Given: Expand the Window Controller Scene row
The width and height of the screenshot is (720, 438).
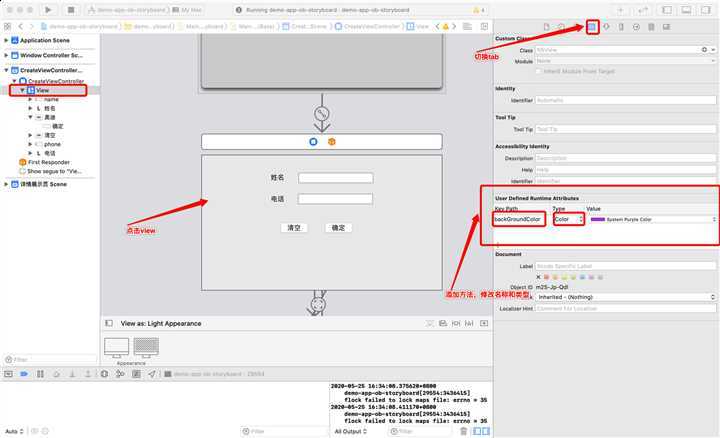Looking at the screenshot, I should tap(6, 55).
